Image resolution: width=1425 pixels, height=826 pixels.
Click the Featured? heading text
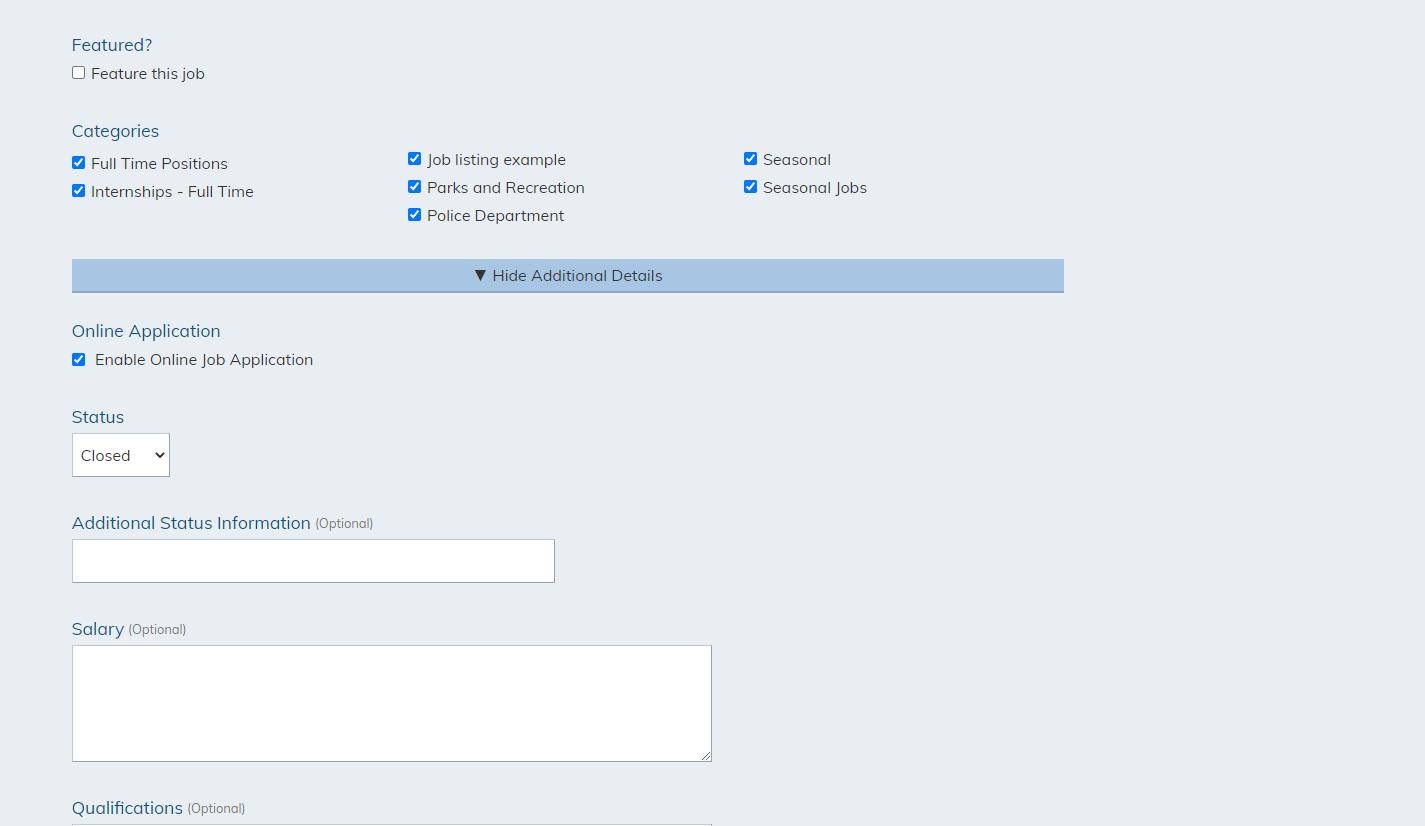point(112,45)
